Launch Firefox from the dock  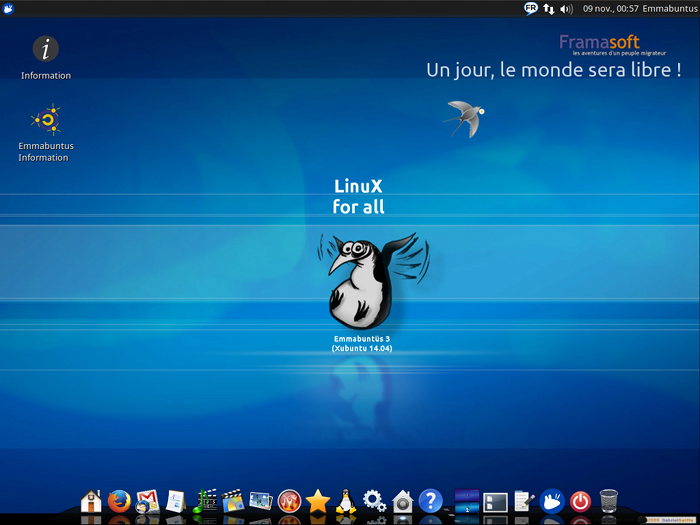click(119, 501)
